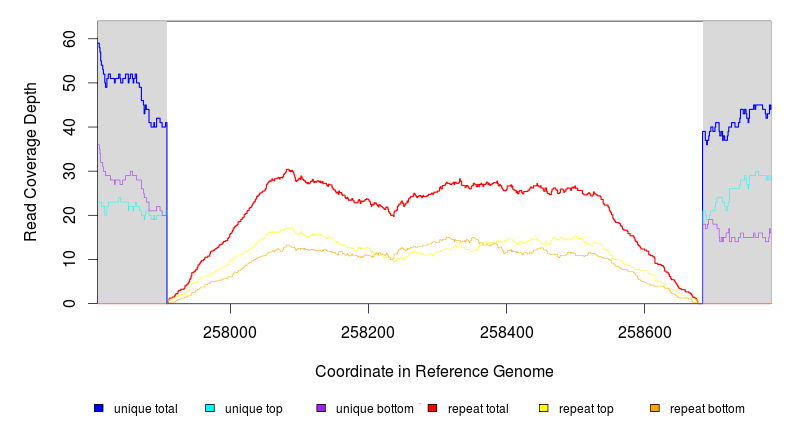This screenshot has width=792, height=432.
Task: Click the red 'repeat total' legend swatch
Action: (432, 408)
